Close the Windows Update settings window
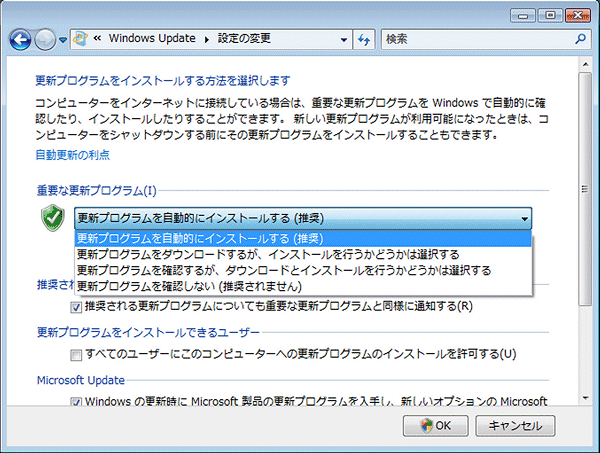 pyautogui.click(x=578, y=15)
